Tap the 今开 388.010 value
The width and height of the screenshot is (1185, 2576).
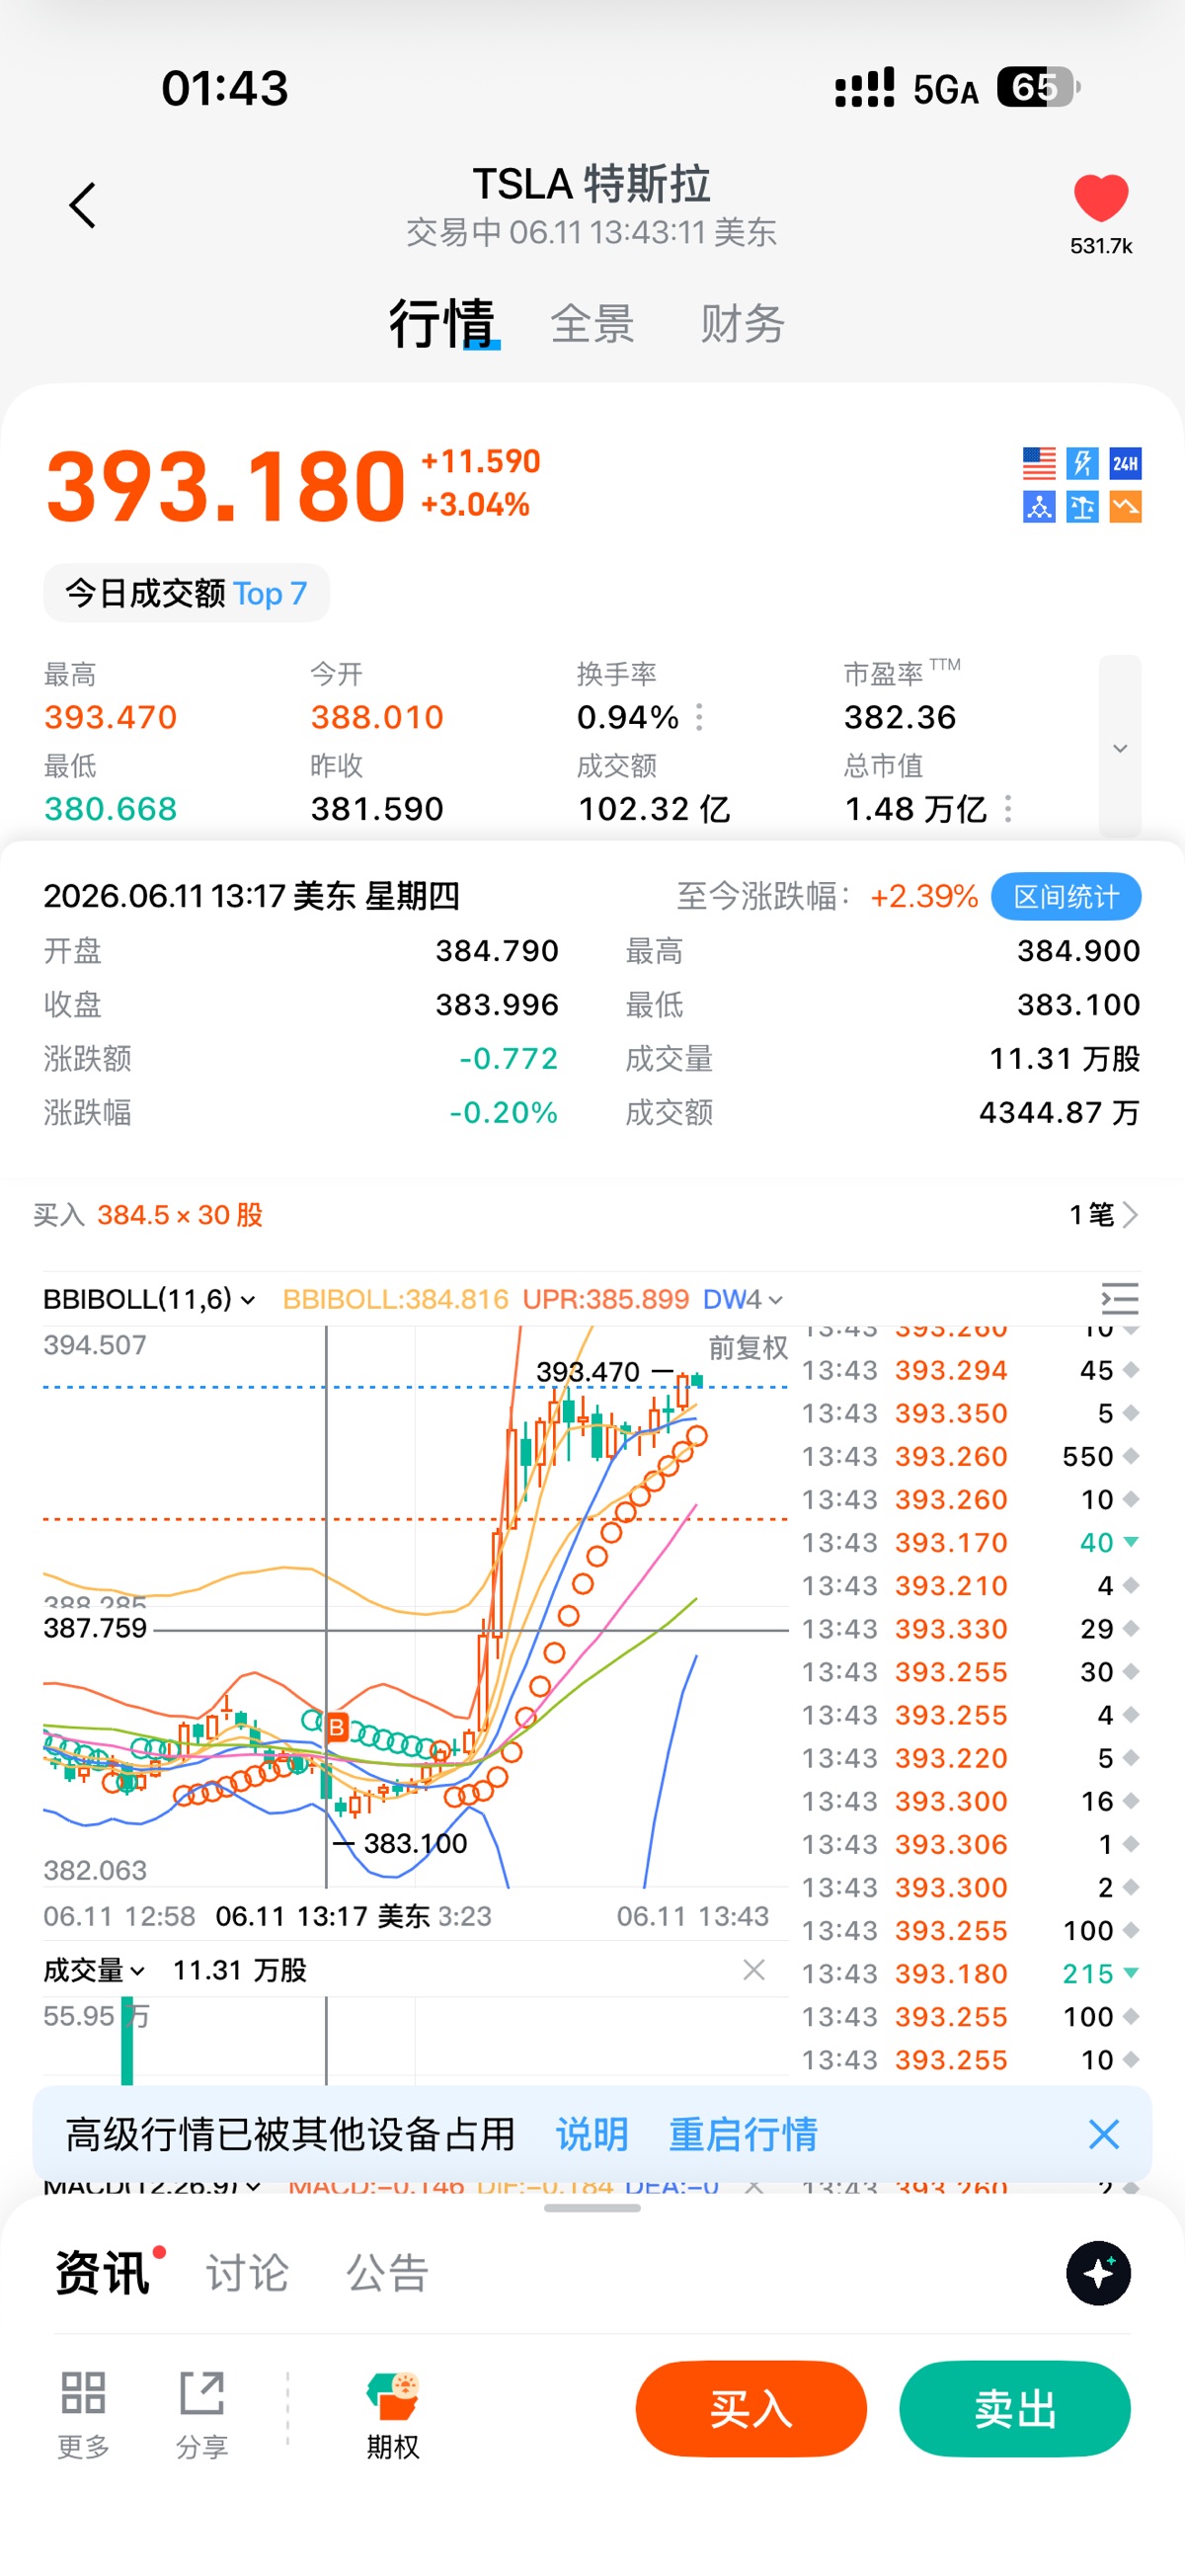click(377, 717)
